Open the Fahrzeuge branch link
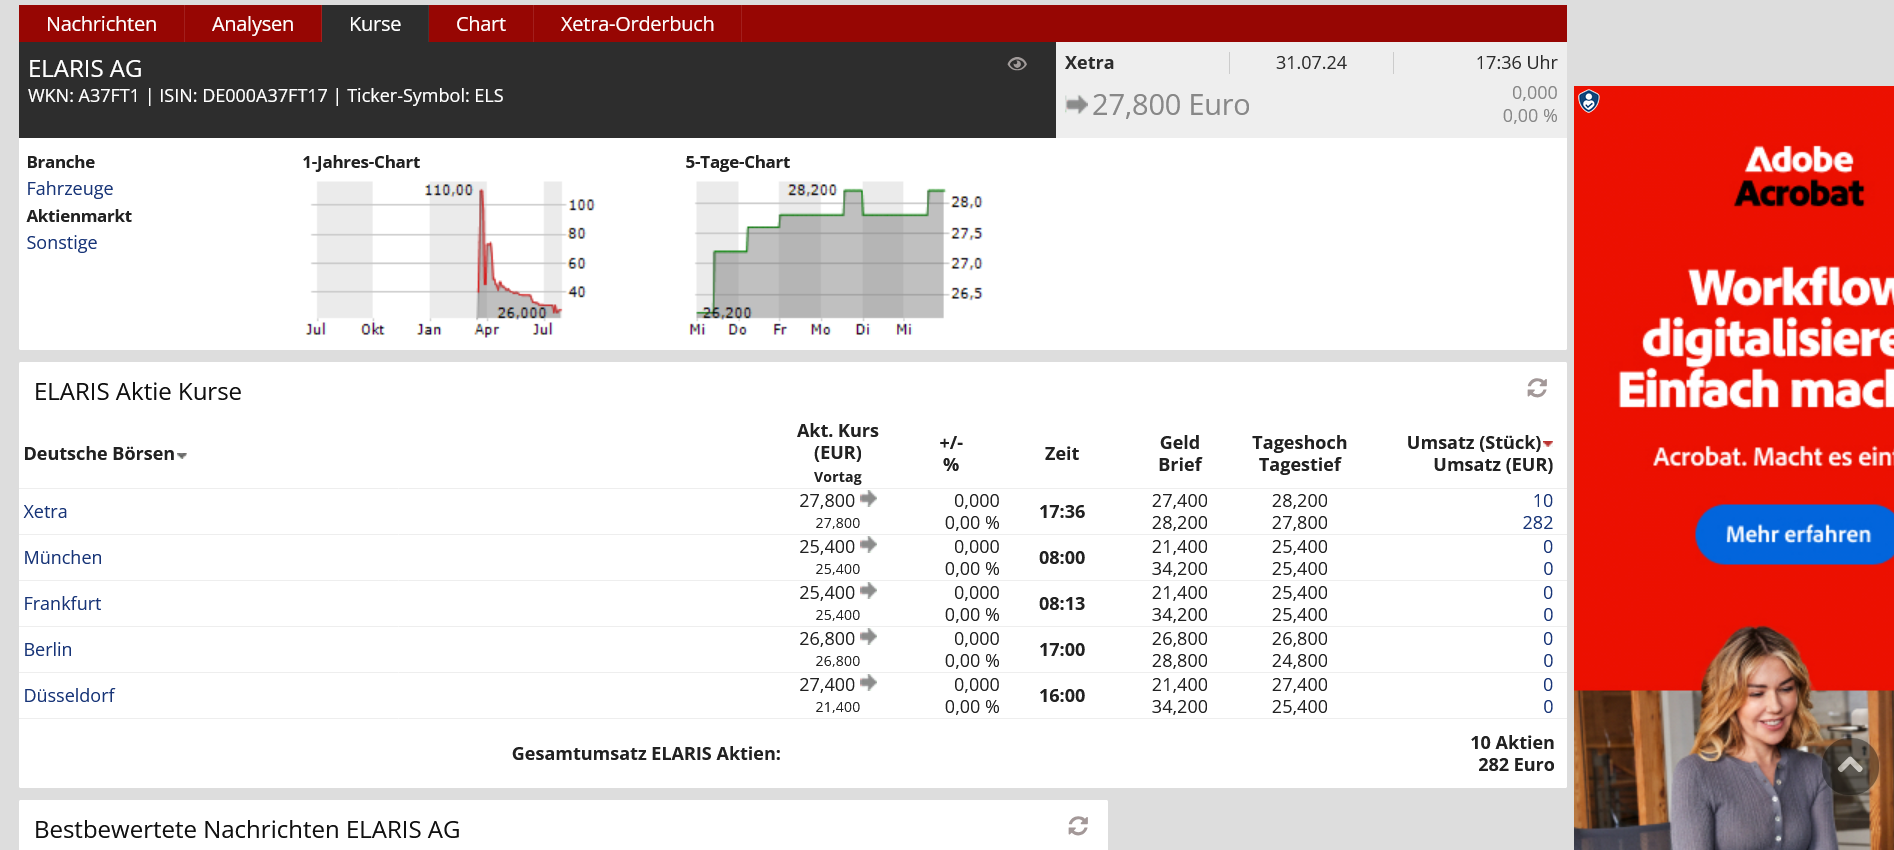1894x850 pixels. coord(70,189)
